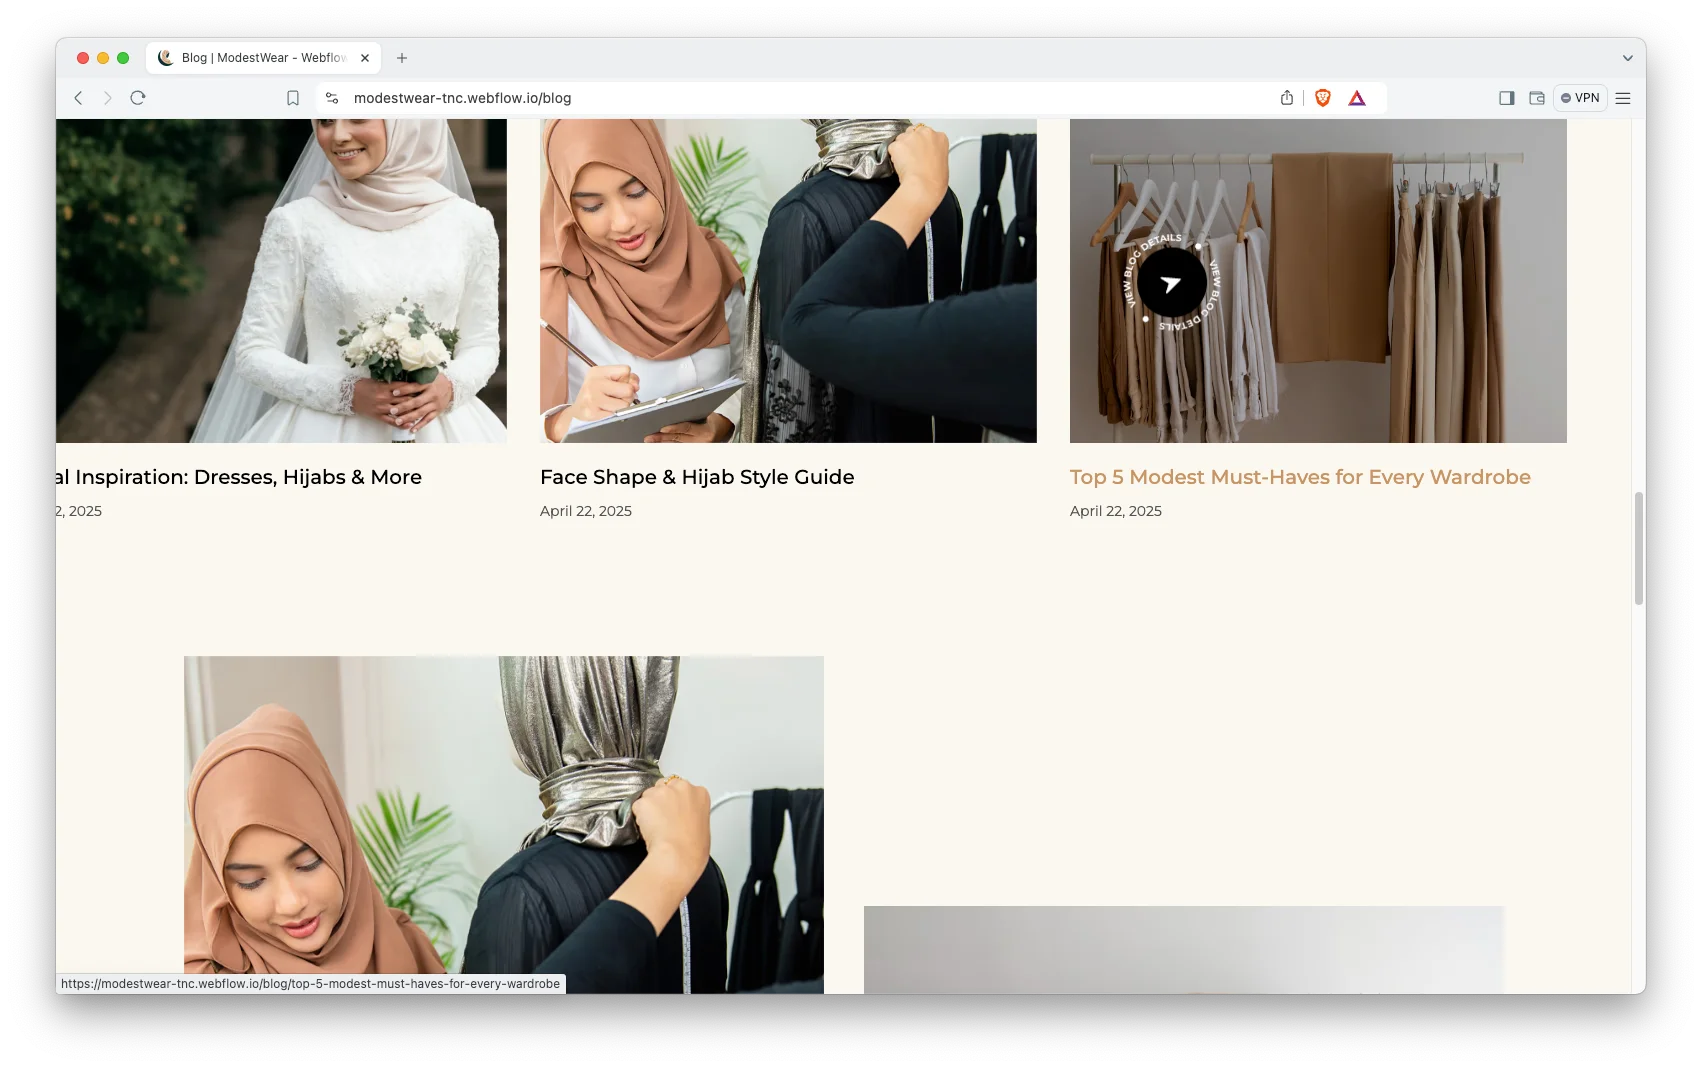Click the vertical page scrollbar thumb
Viewport: 1702px width, 1068px height.
click(x=1638, y=548)
